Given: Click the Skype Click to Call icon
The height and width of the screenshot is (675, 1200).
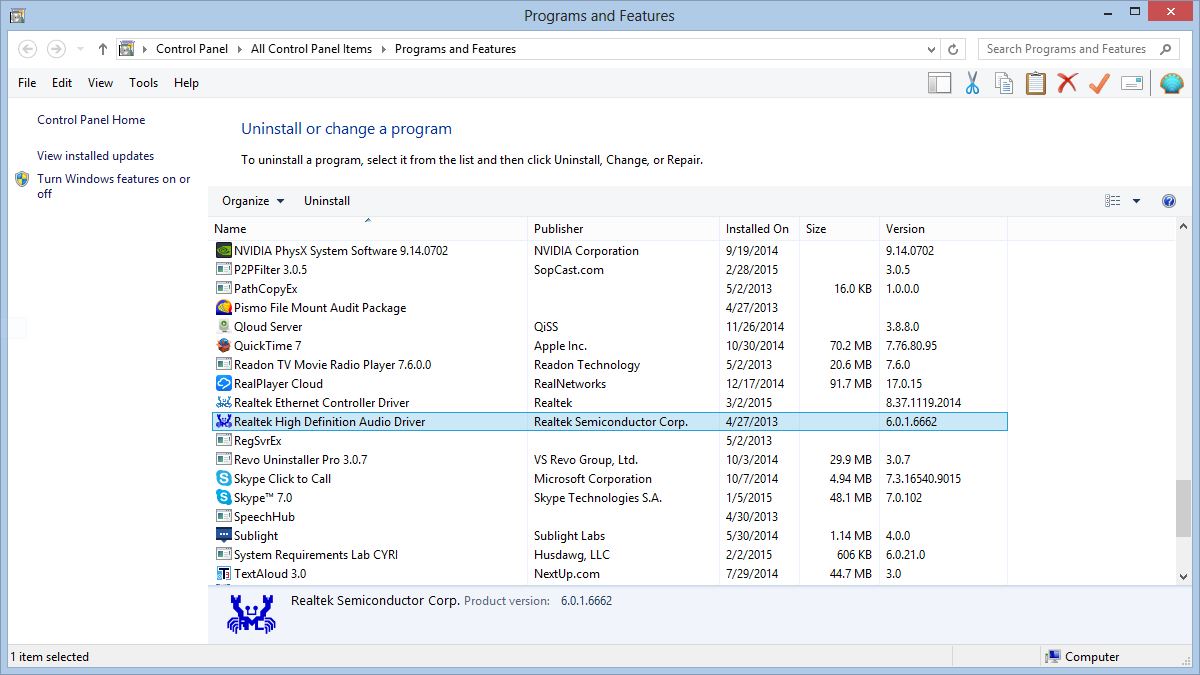Looking at the screenshot, I should (224, 479).
